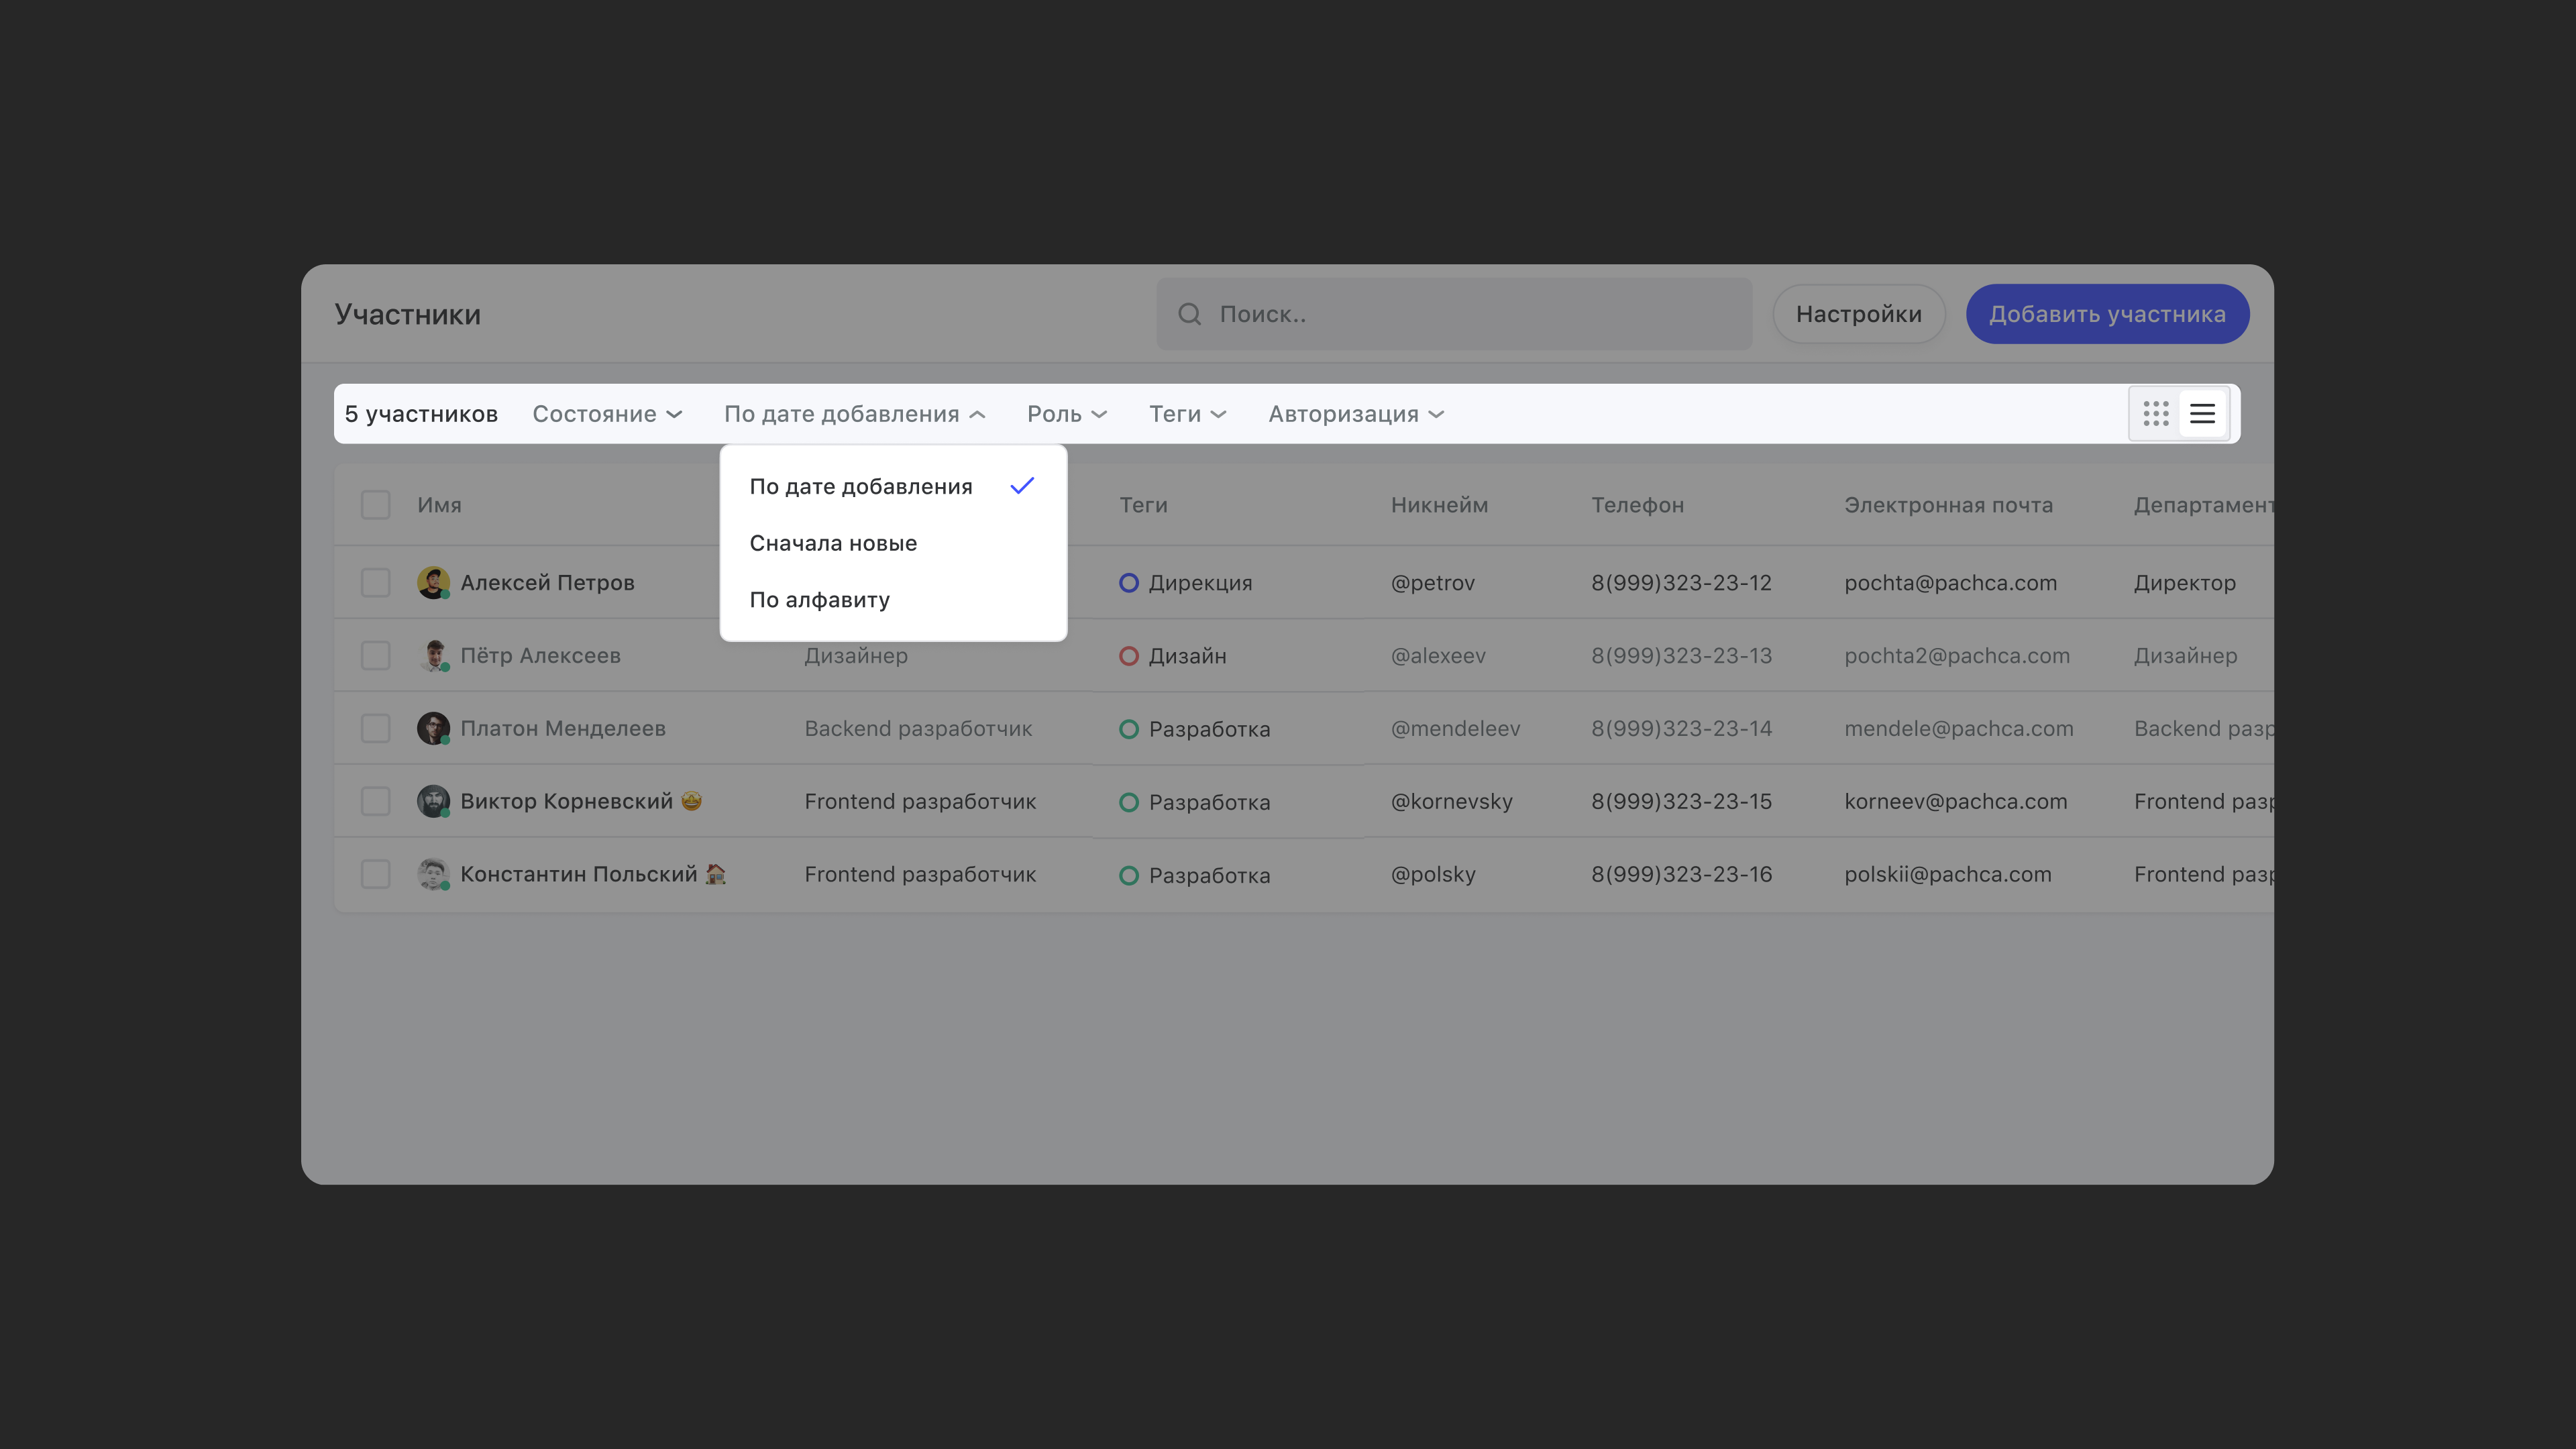Open the Роль filter dropdown
This screenshot has width=2576, height=1449.
click(1066, 414)
